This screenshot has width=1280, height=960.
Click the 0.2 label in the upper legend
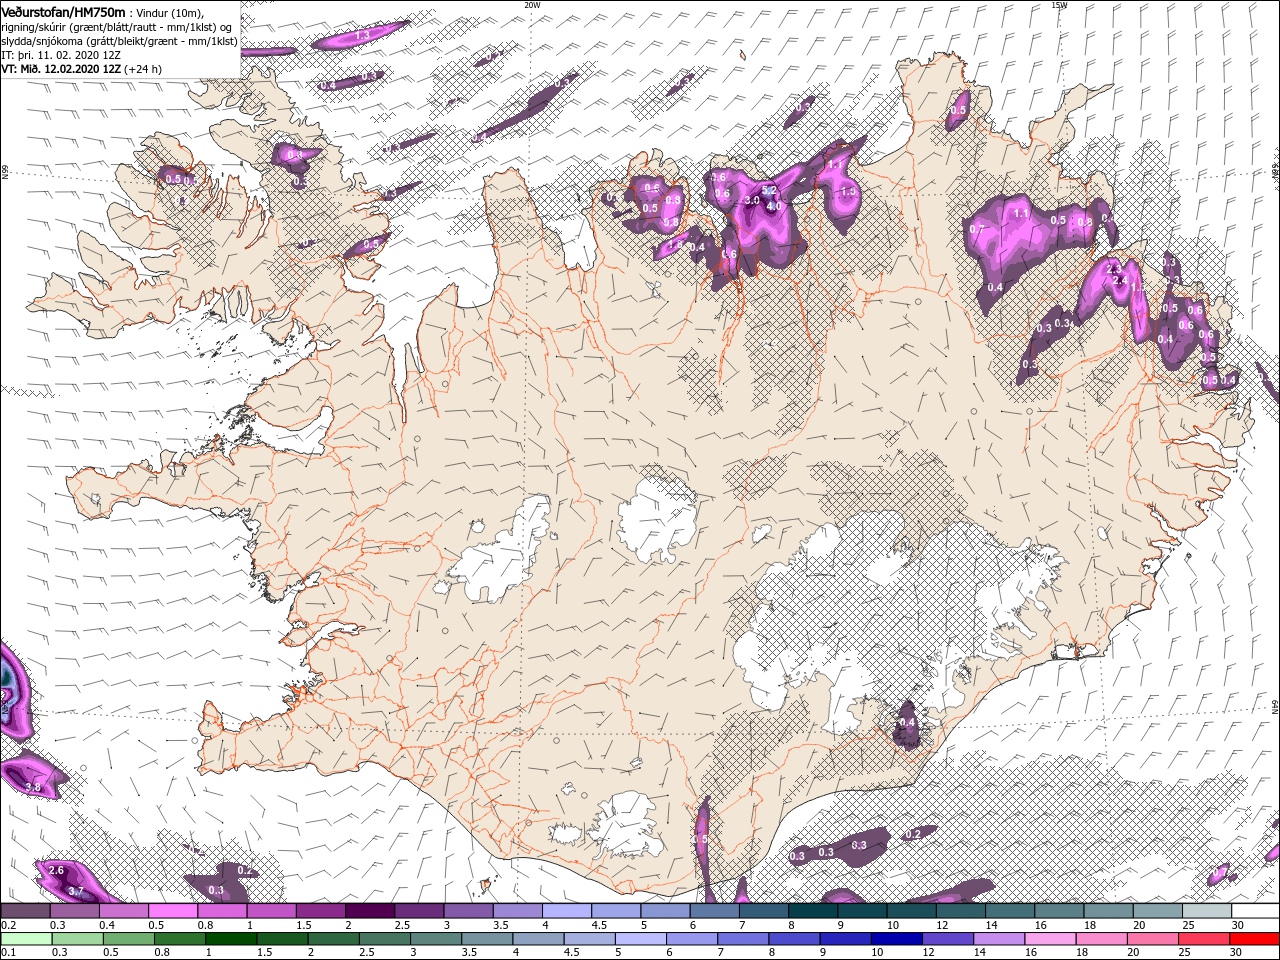(9, 925)
